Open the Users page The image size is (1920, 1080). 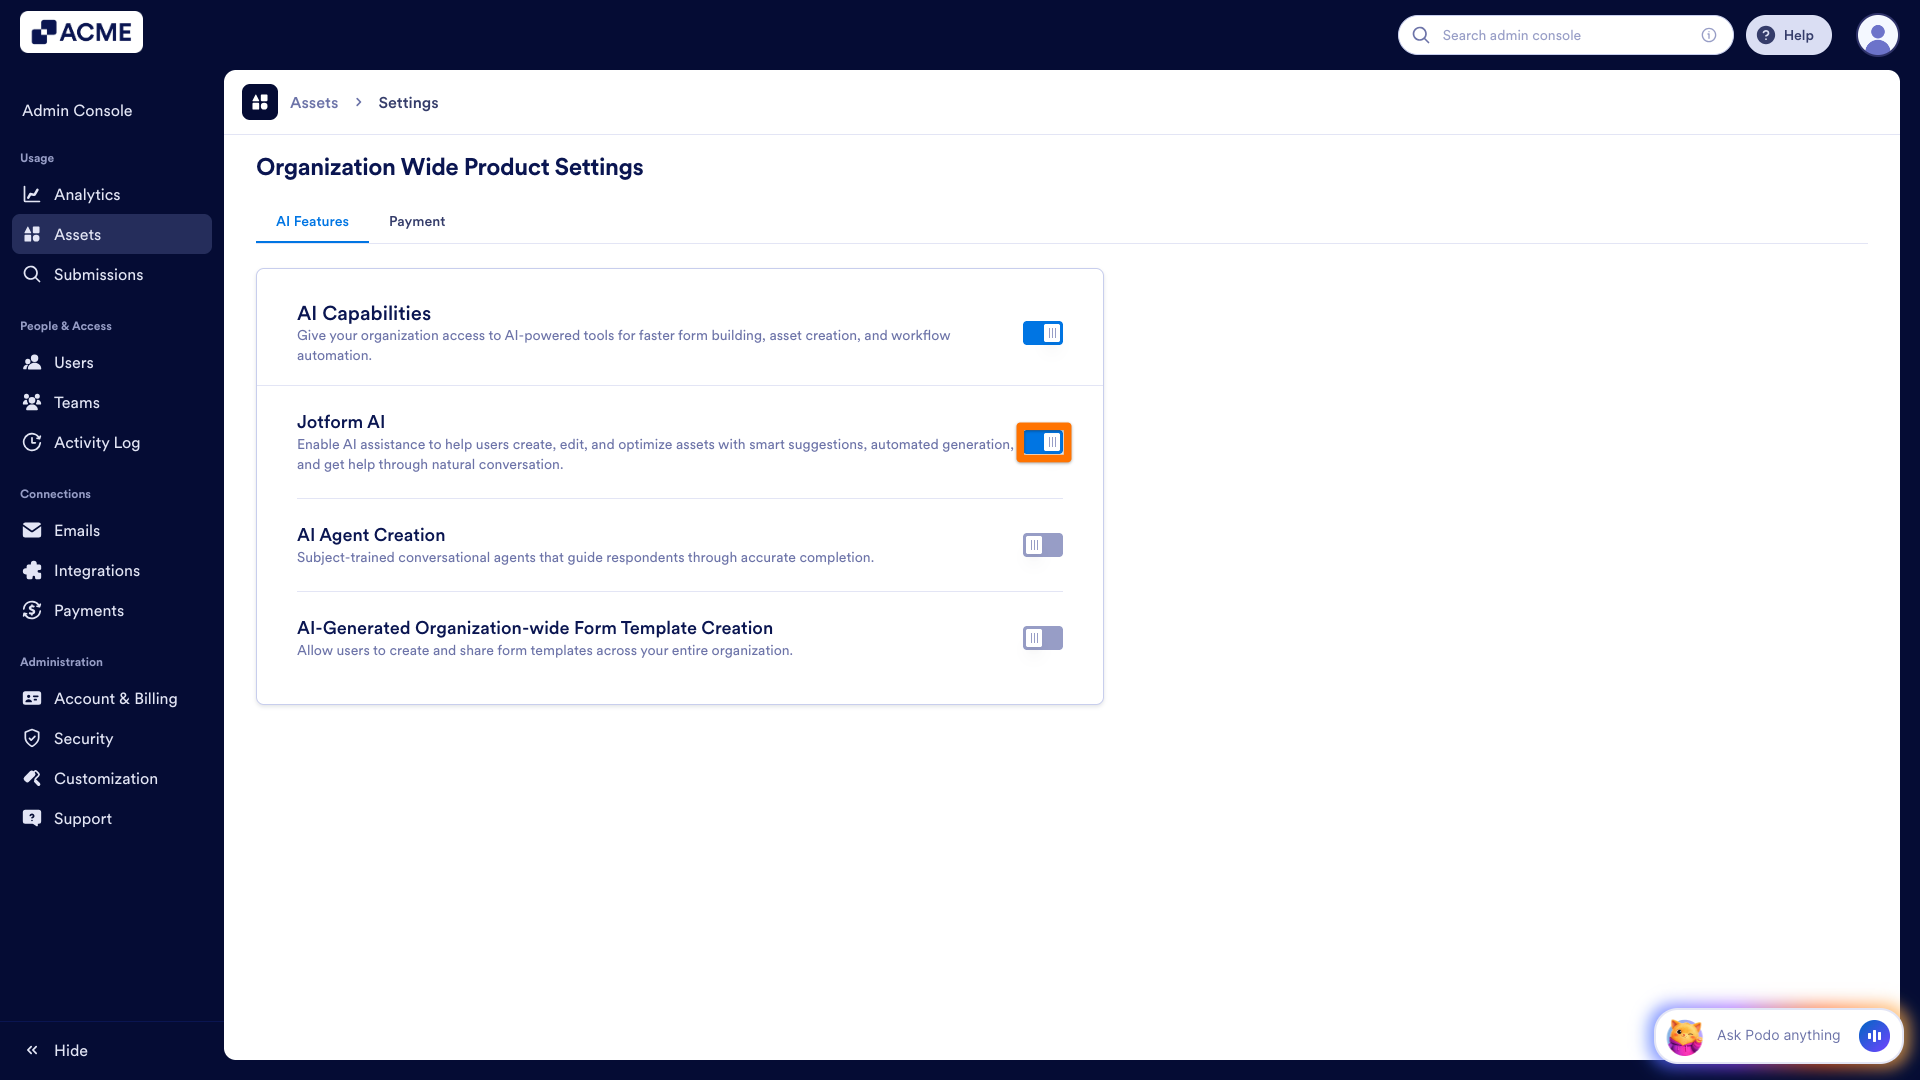coord(74,362)
